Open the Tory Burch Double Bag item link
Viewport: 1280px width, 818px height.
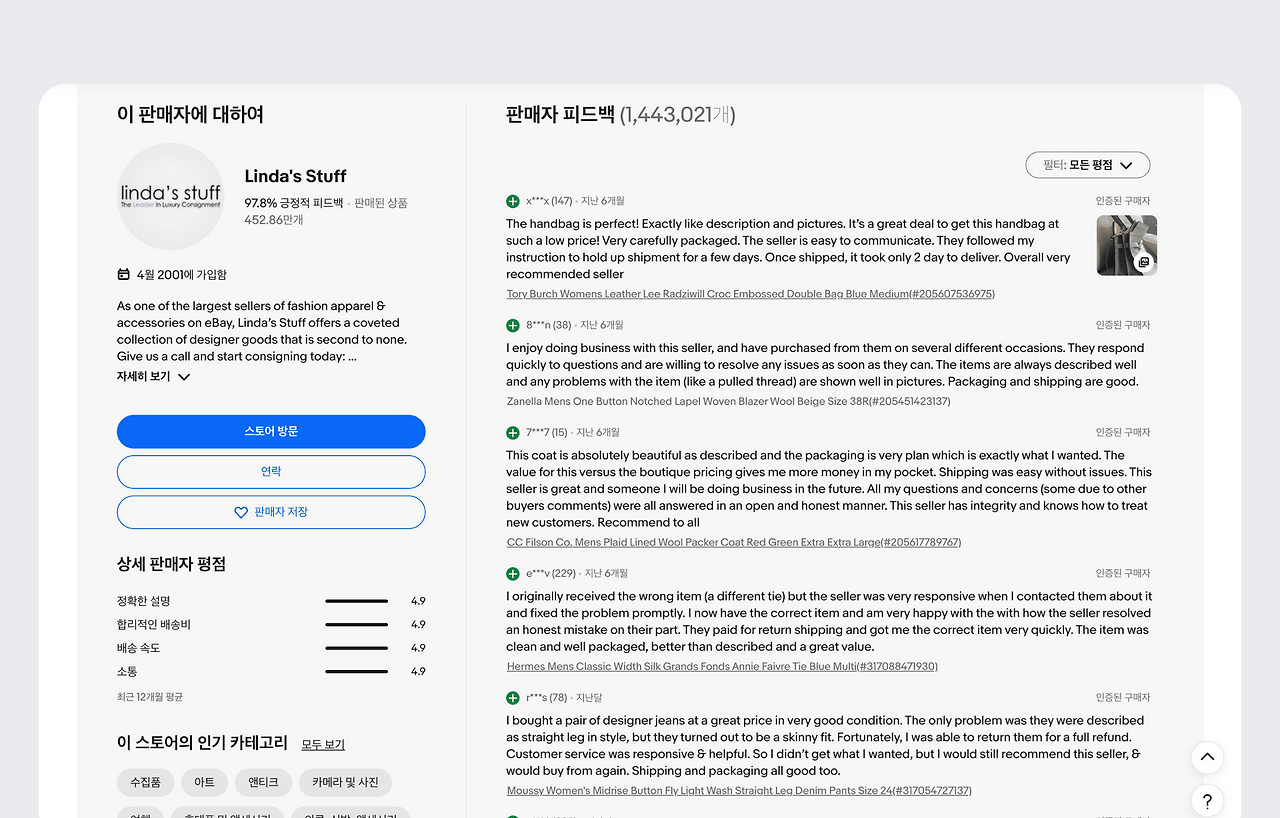point(751,294)
